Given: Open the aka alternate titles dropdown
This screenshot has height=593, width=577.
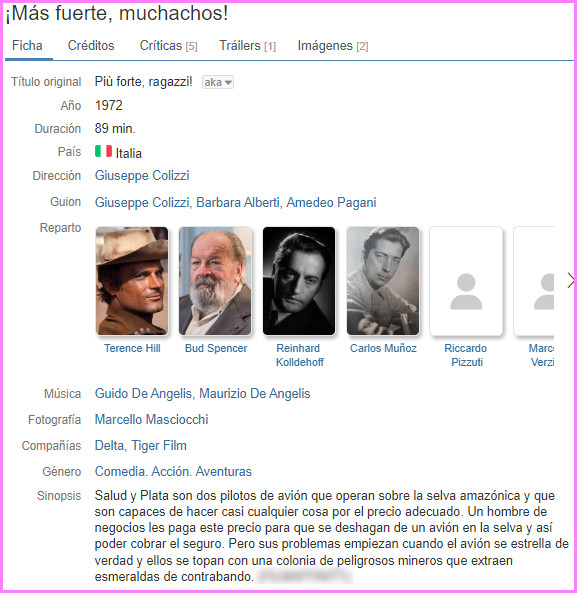Looking at the screenshot, I should pyautogui.click(x=218, y=82).
